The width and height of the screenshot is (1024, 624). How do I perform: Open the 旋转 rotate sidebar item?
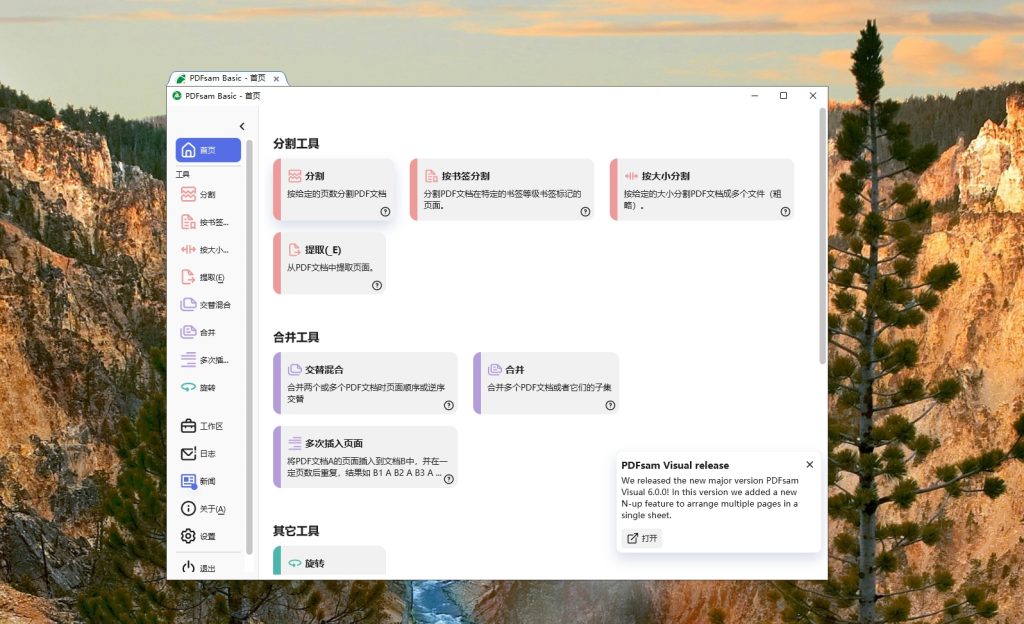208,387
